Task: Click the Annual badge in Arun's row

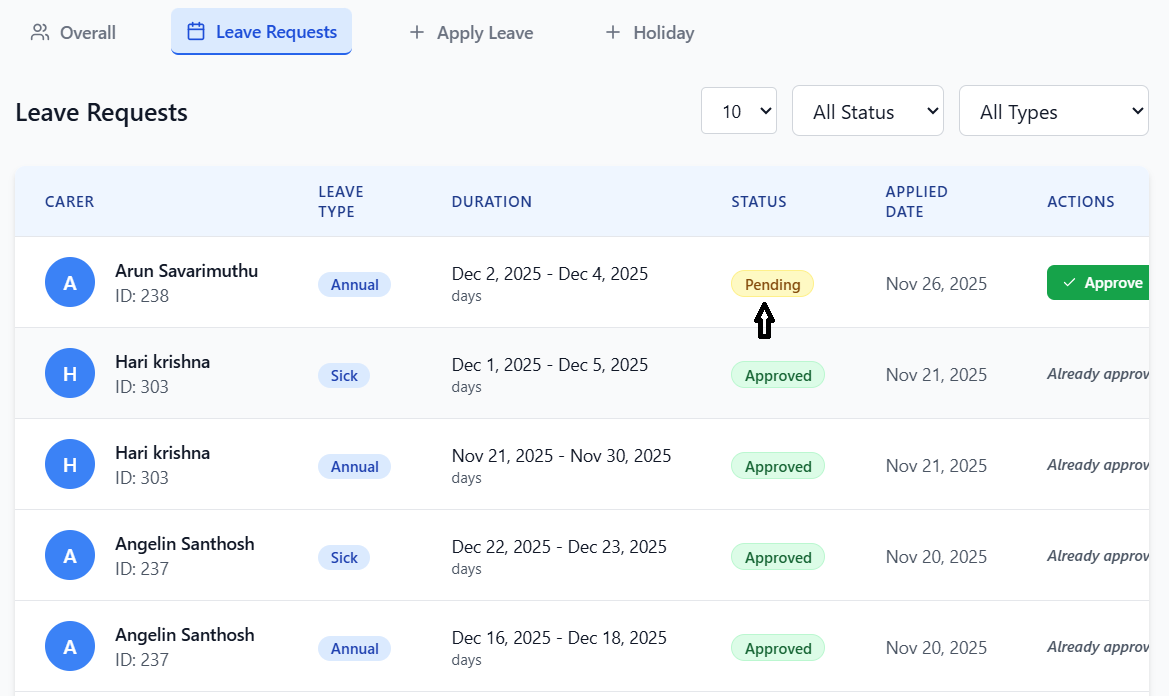Action: pos(354,284)
